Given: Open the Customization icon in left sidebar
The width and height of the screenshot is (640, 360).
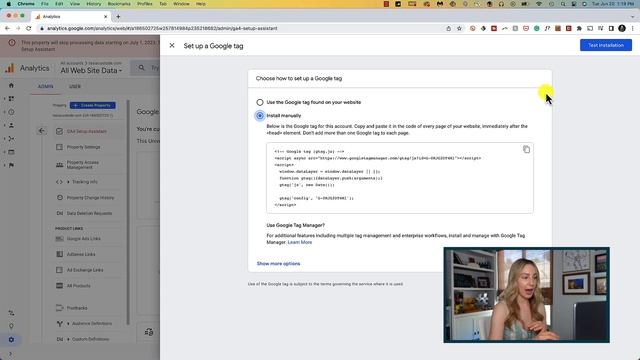Looking at the screenshot, I should [x=11, y=98].
